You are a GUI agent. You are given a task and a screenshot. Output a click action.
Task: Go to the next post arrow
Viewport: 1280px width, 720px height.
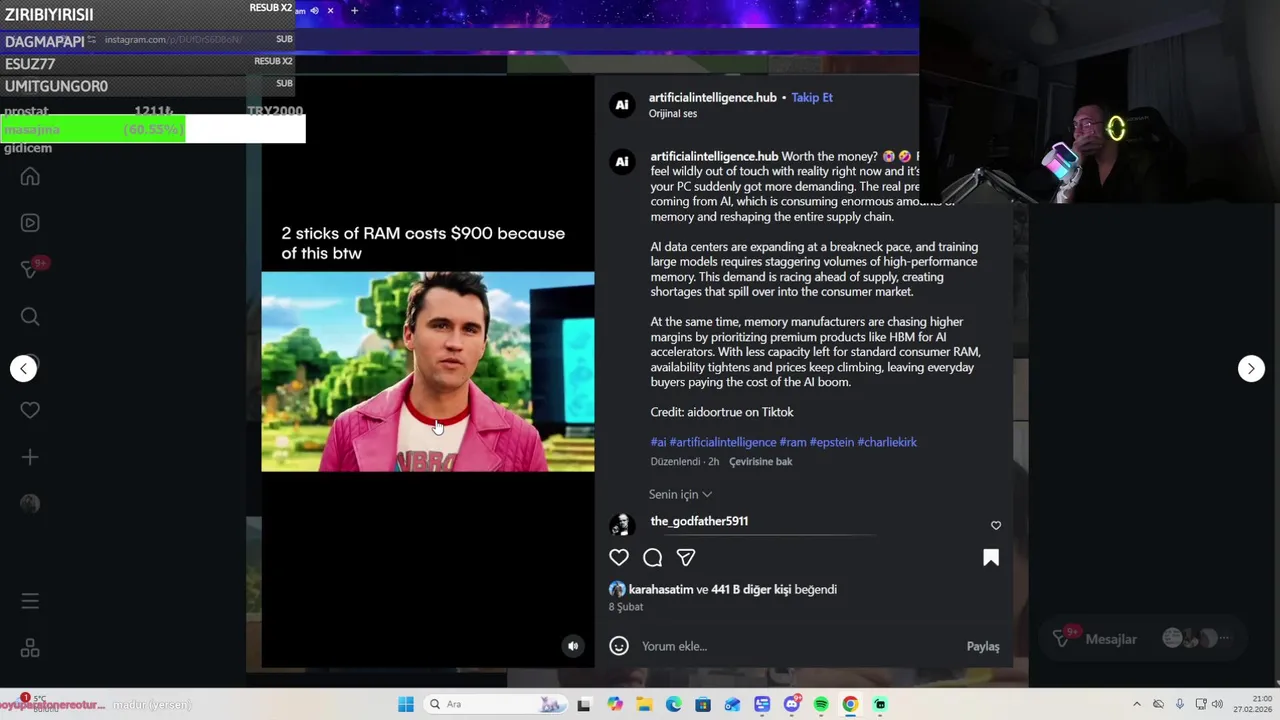[x=1251, y=368]
